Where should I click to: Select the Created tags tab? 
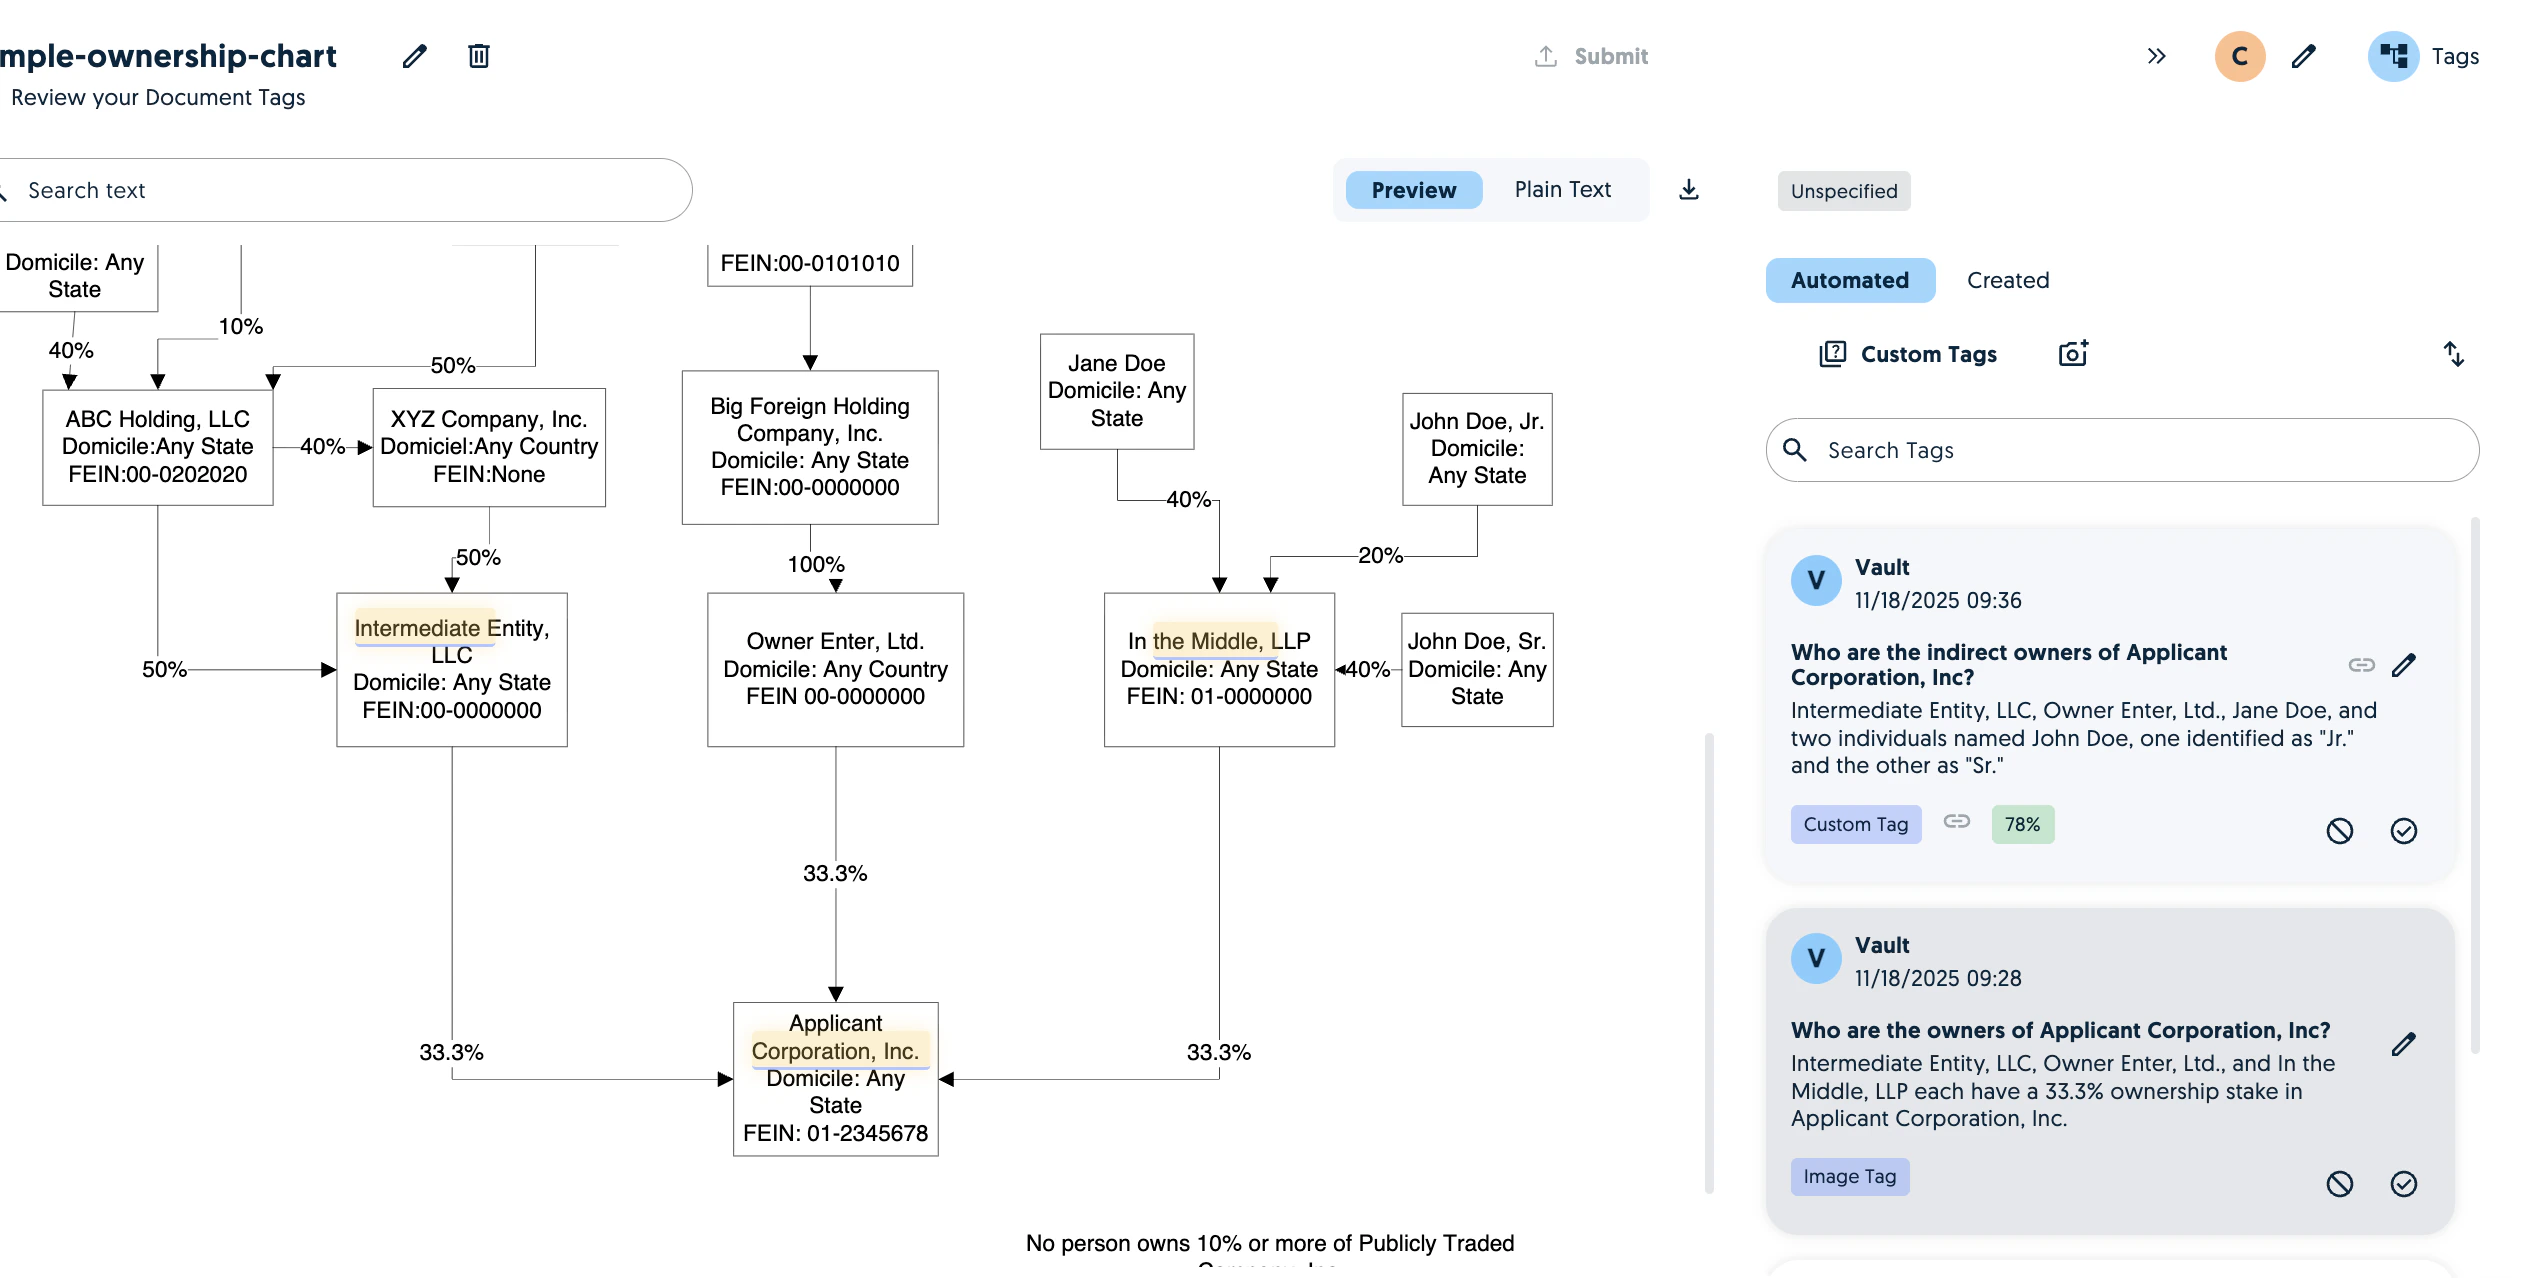coord(2008,280)
